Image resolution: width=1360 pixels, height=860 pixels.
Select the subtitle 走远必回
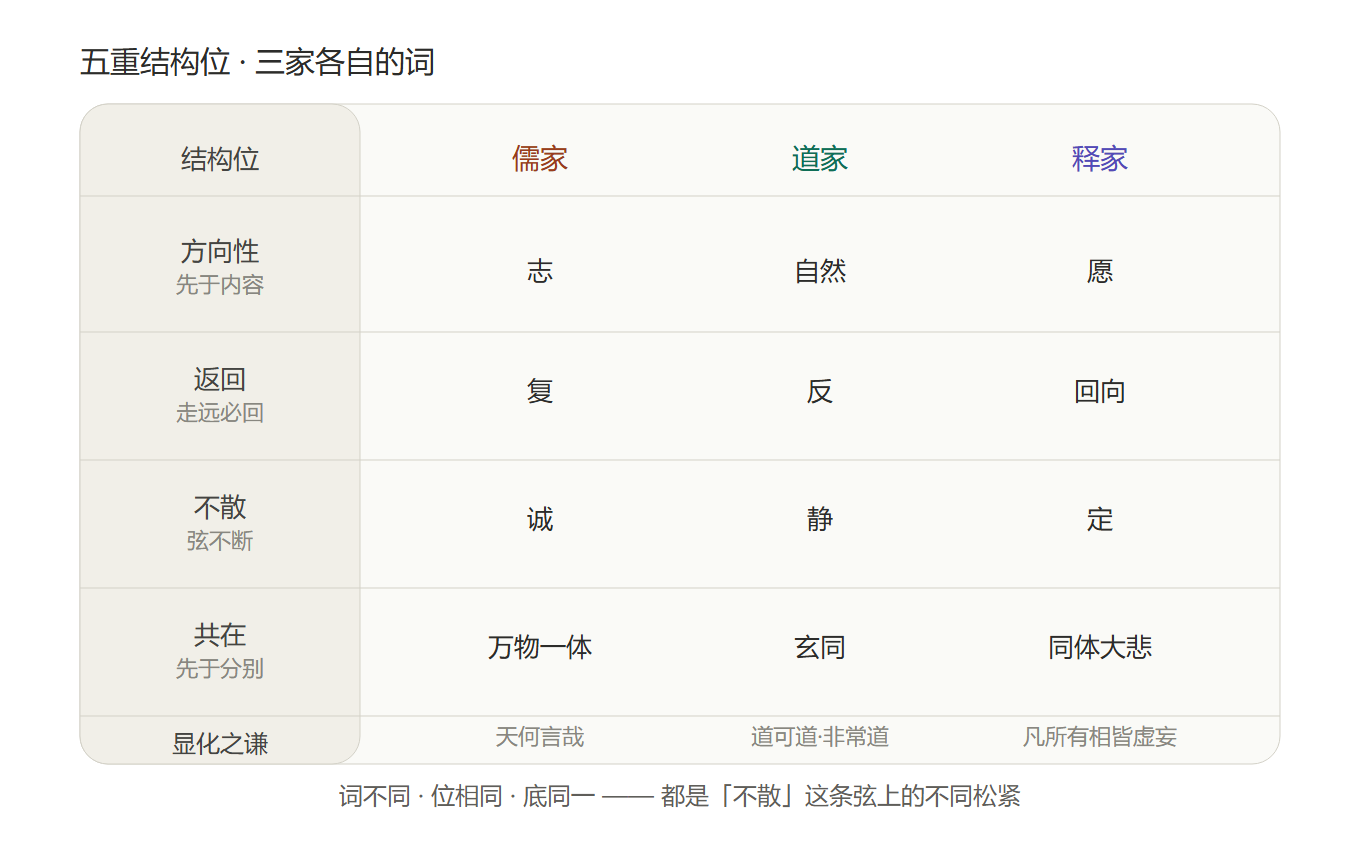click(x=220, y=413)
